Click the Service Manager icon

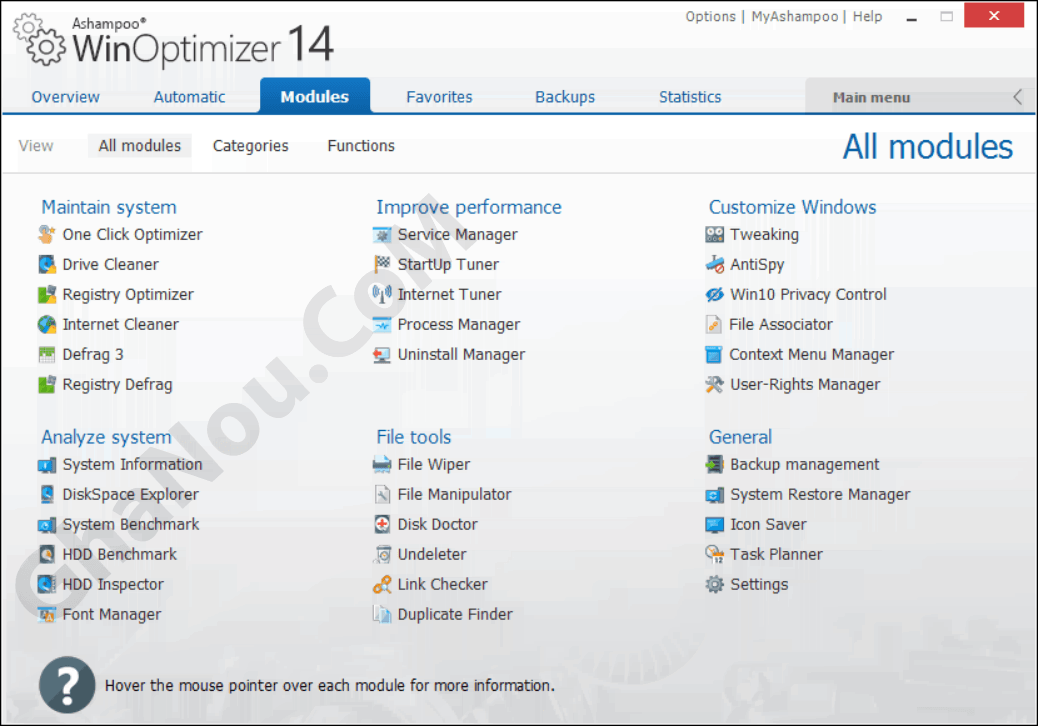[382, 234]
